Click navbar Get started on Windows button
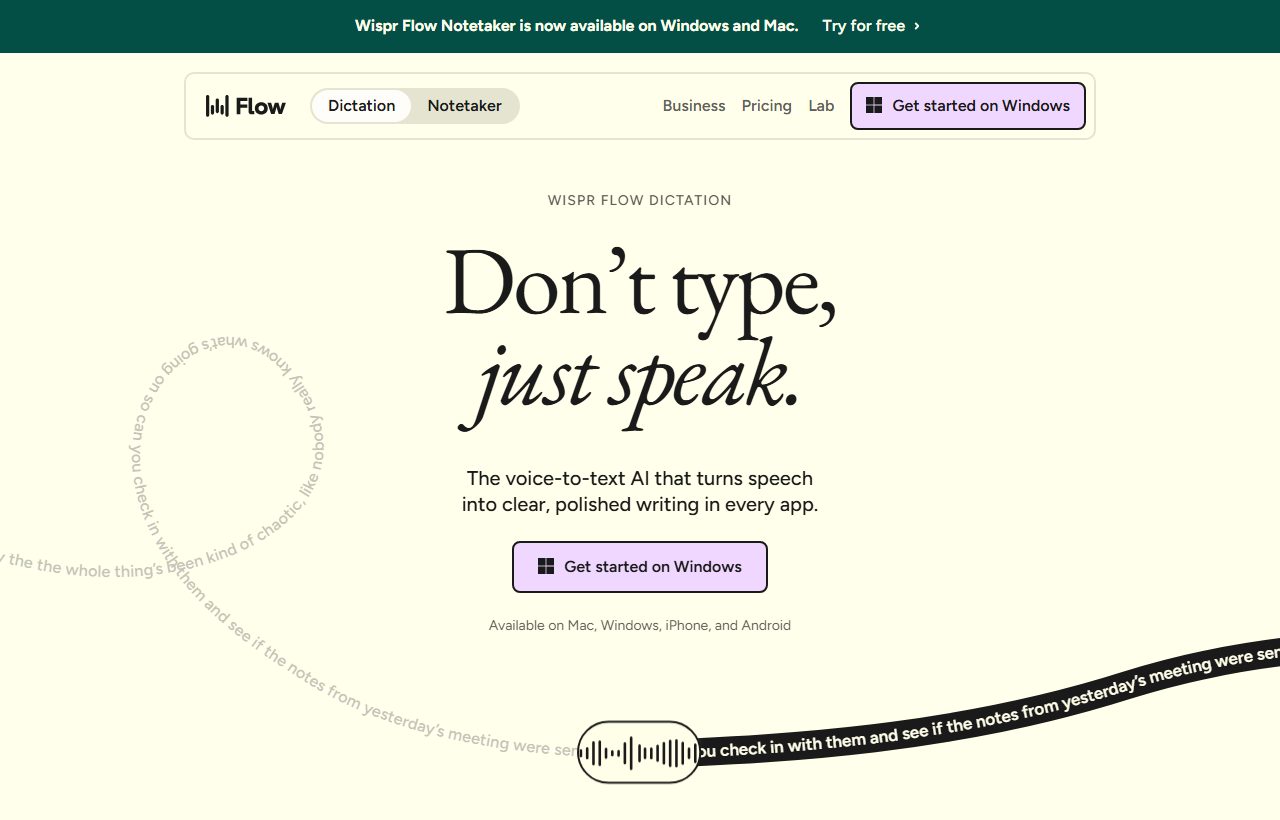 pyautogui.click(x=968, y=106)
